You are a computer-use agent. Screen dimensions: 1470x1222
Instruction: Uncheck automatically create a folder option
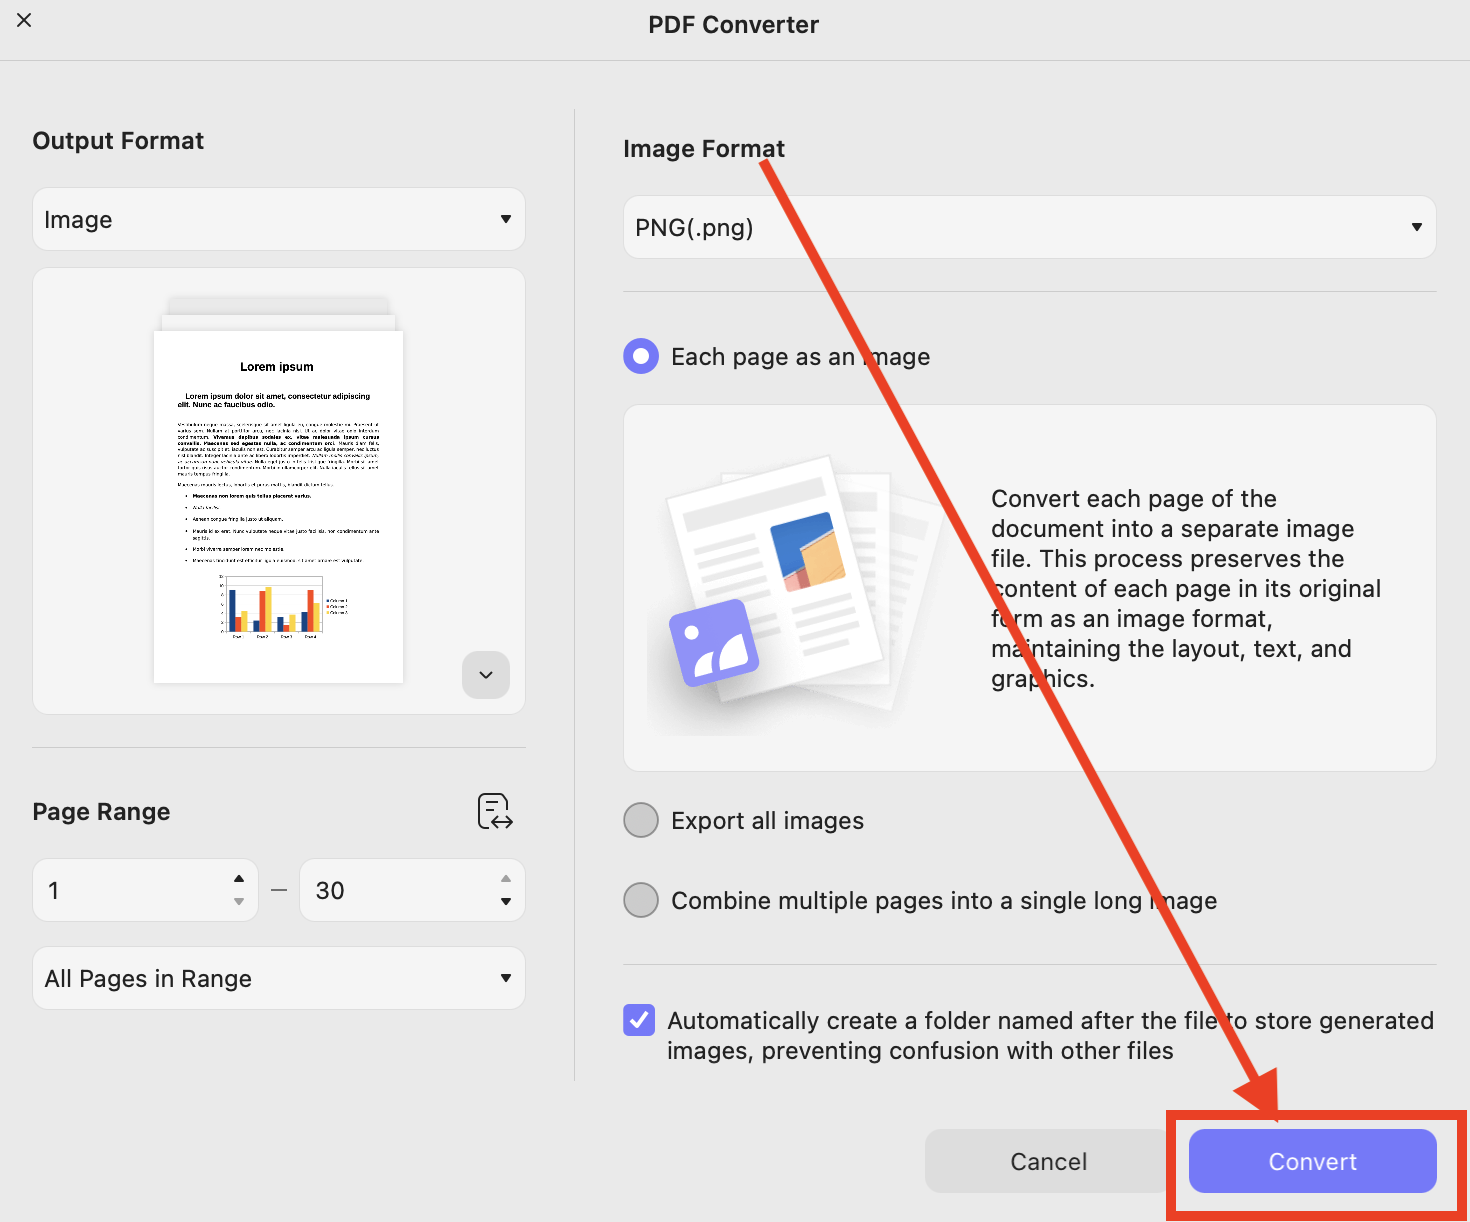click(638, 1020)
